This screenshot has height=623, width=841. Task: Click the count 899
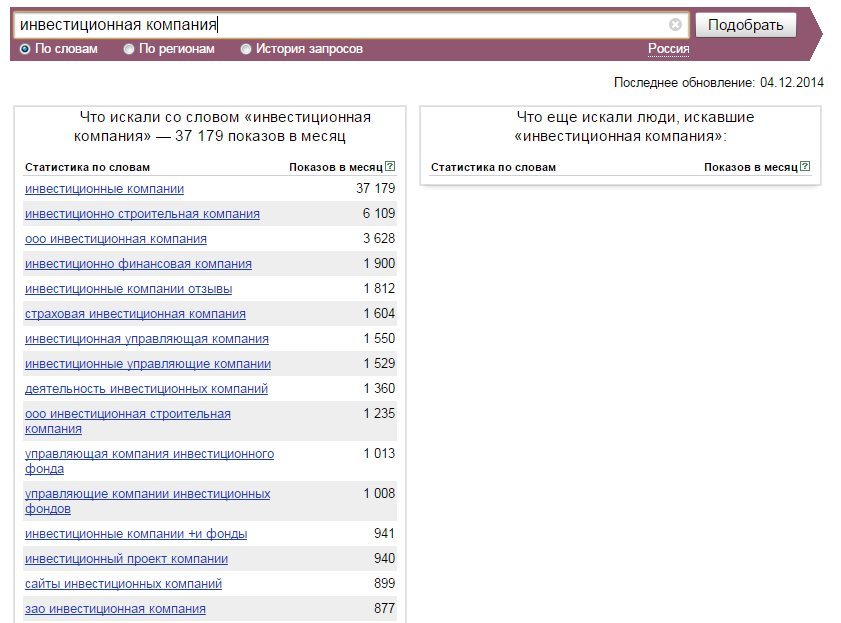pyautogui.click(x=385, y=583)
